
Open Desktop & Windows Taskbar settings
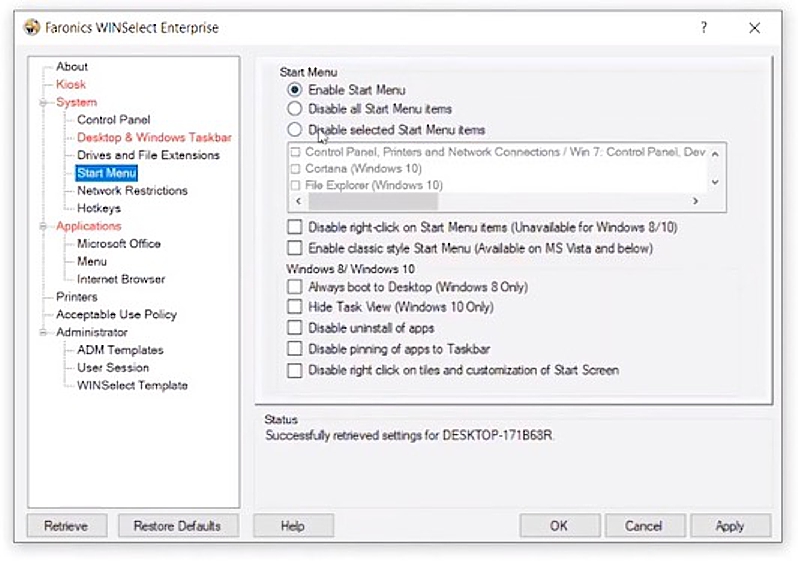click(x=154, y=137)
